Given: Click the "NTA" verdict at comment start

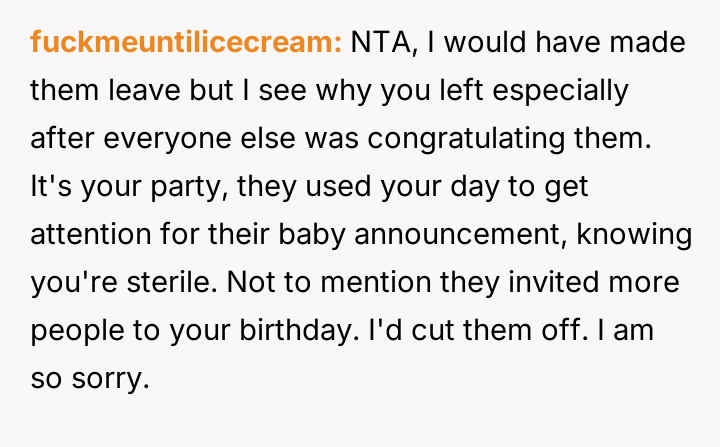Looking at the screenshot, I should point(374,42).
